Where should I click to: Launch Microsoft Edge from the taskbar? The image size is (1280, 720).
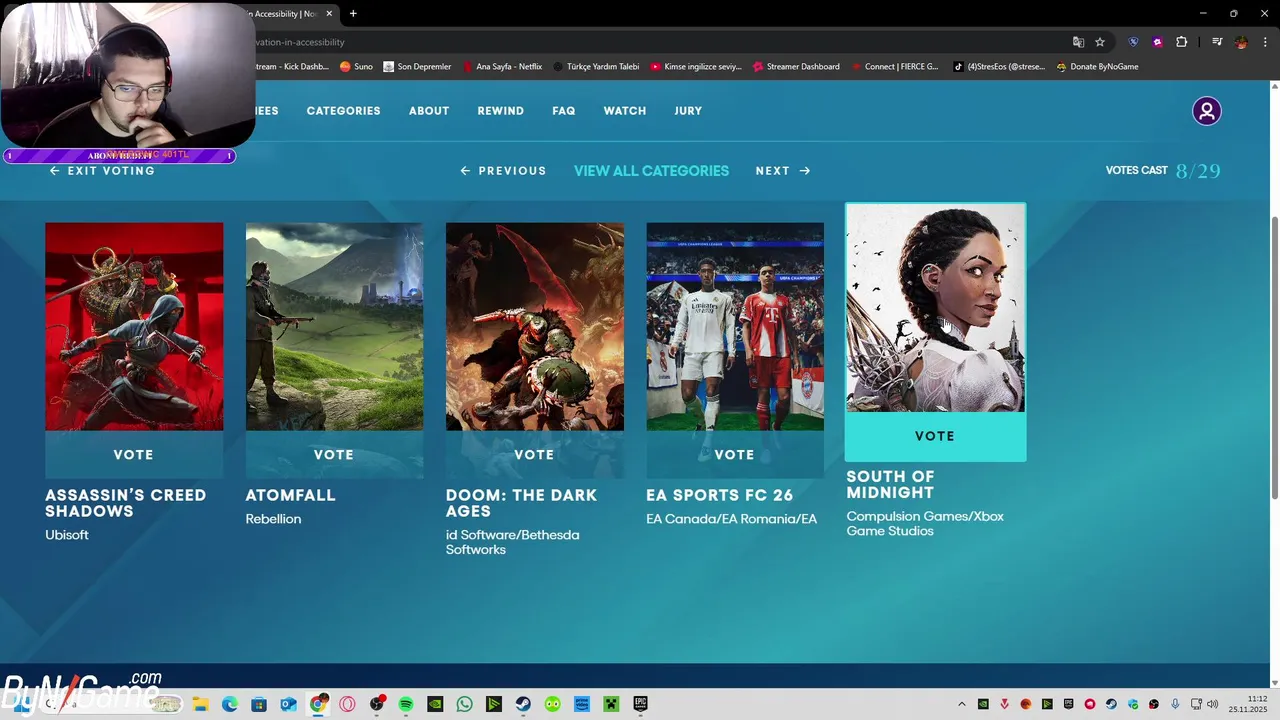click(x=230, y=704)
